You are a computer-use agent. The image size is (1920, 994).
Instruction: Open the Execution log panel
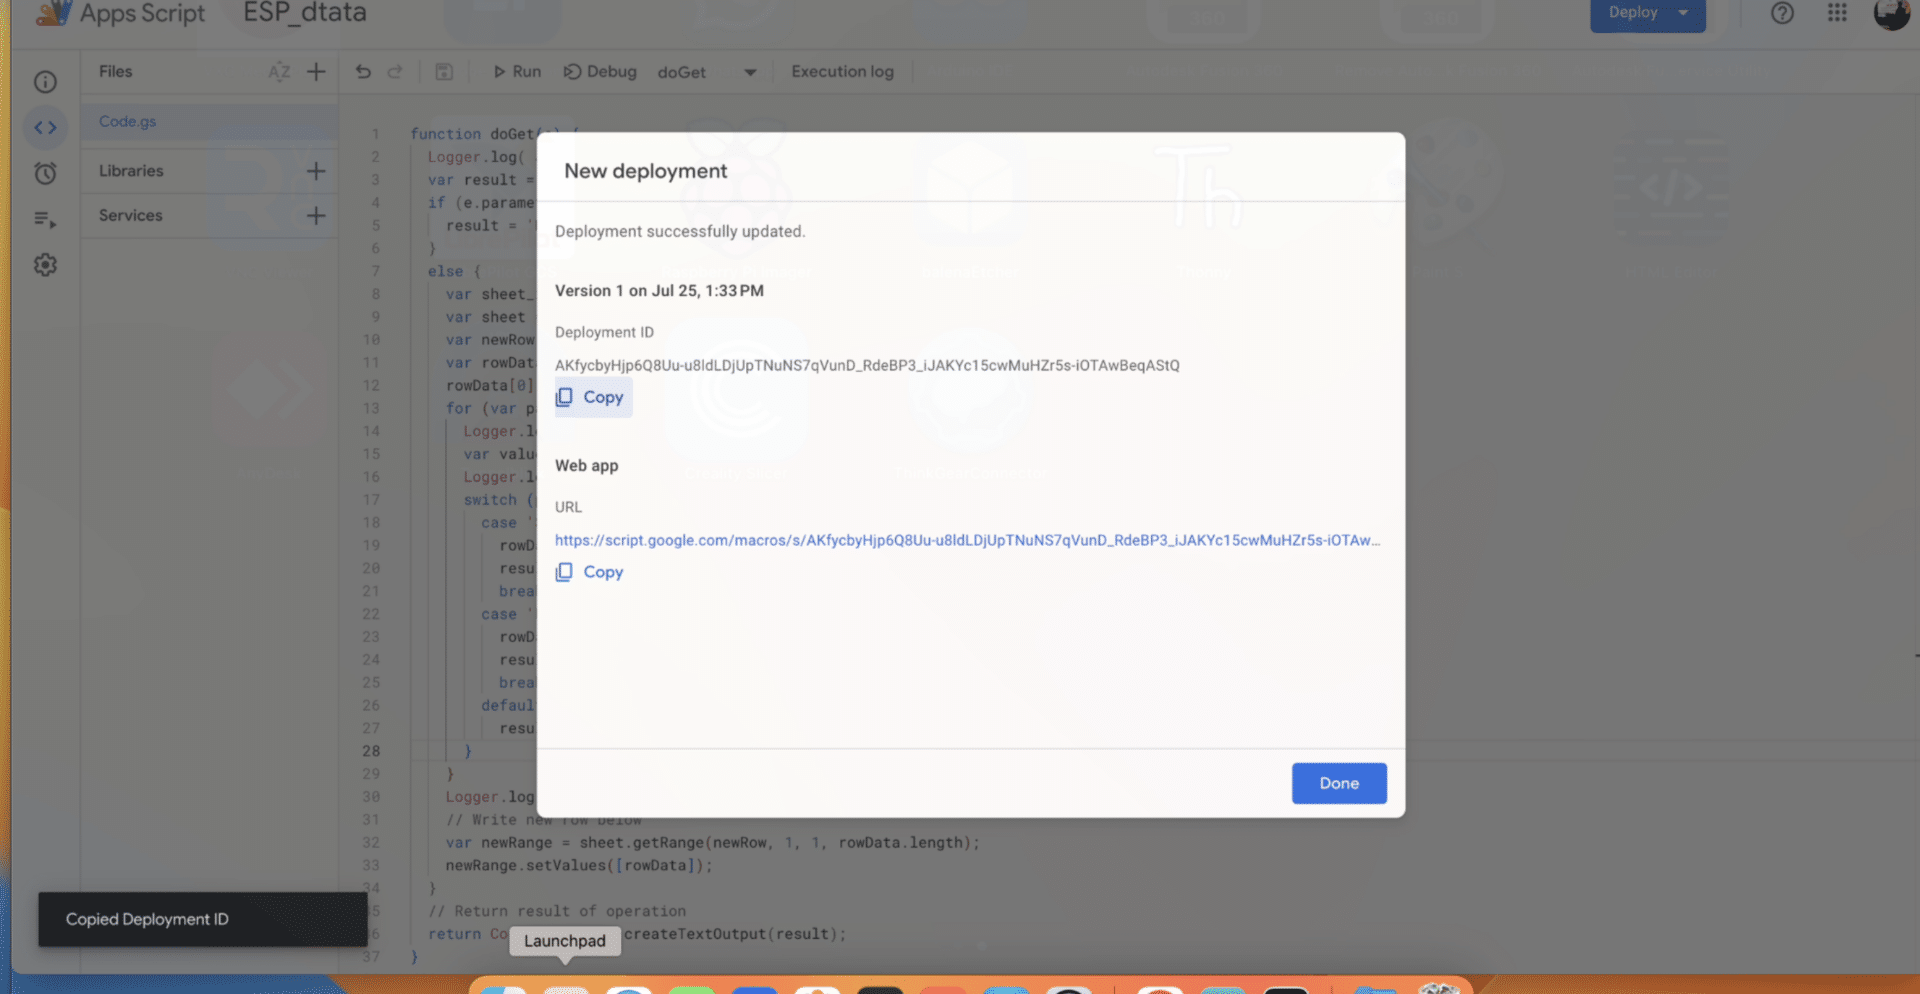842,71
